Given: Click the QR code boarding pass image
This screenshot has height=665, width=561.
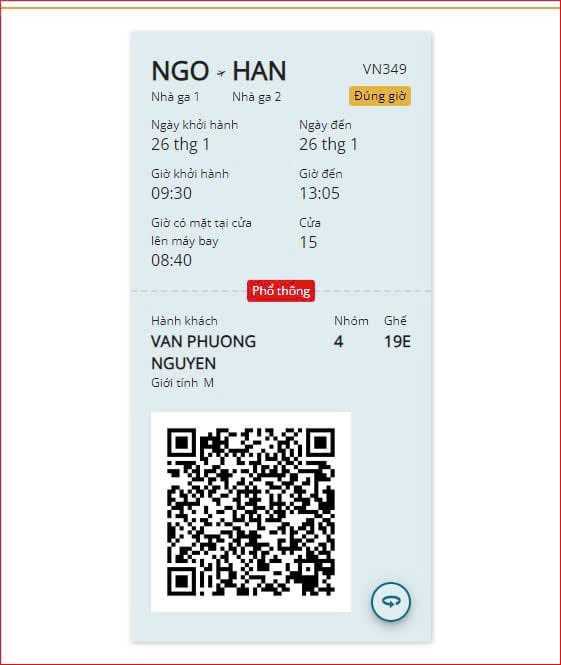Looking at the screenshot, I should pos(251,512).
